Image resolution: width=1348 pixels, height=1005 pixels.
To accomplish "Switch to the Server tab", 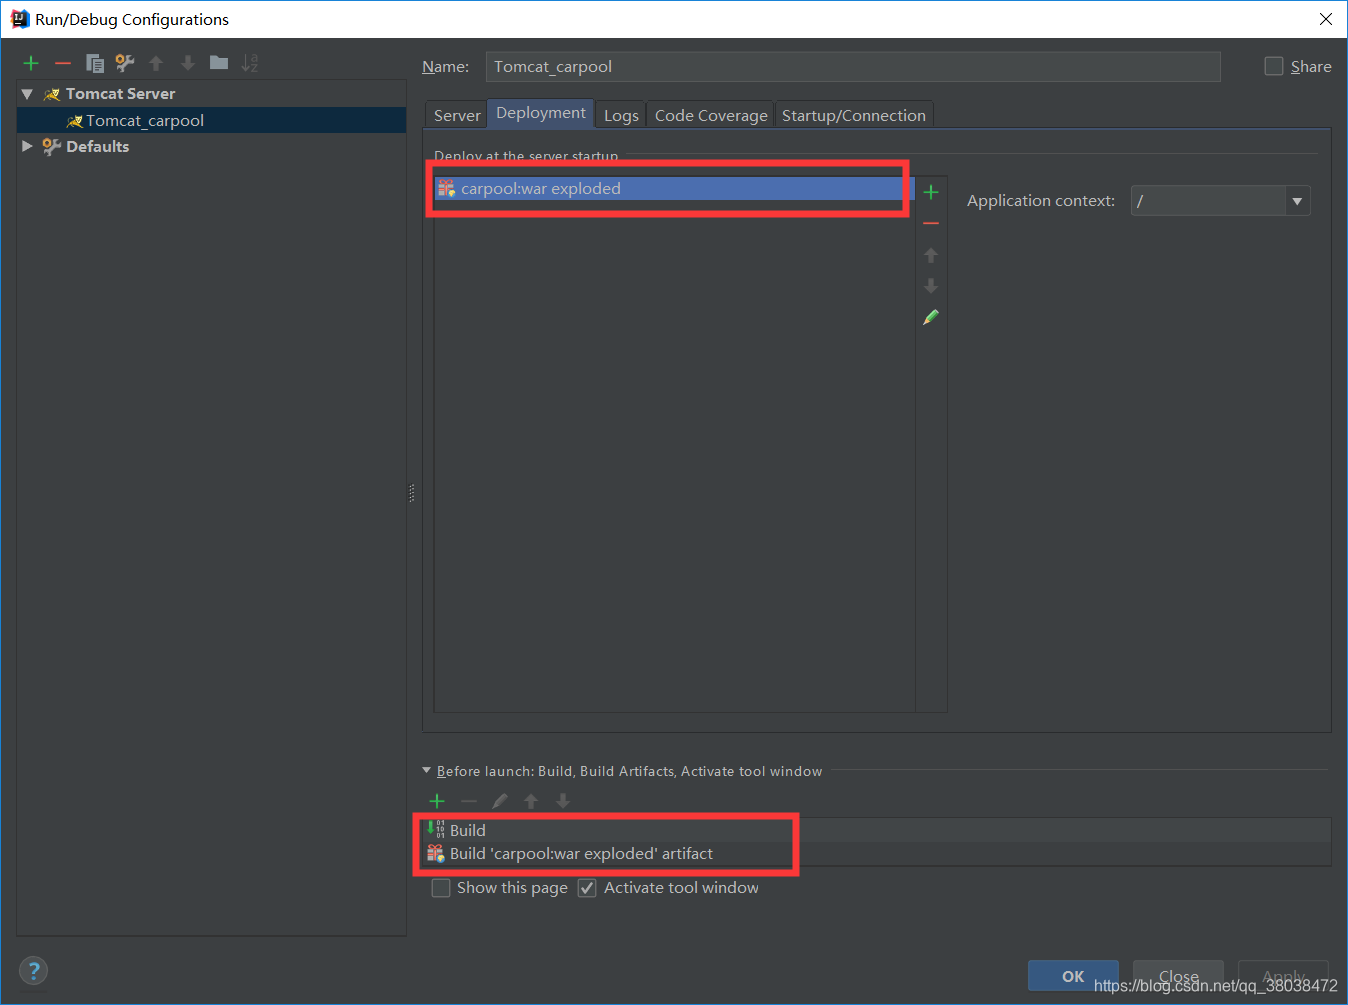I will pos(457,115).
